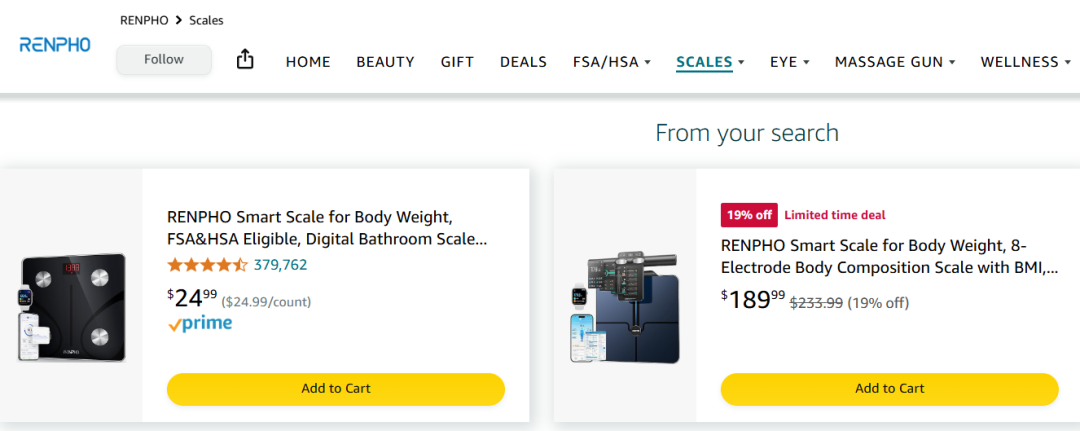Expand the SCALES dropdown menu

coord(710,62)
